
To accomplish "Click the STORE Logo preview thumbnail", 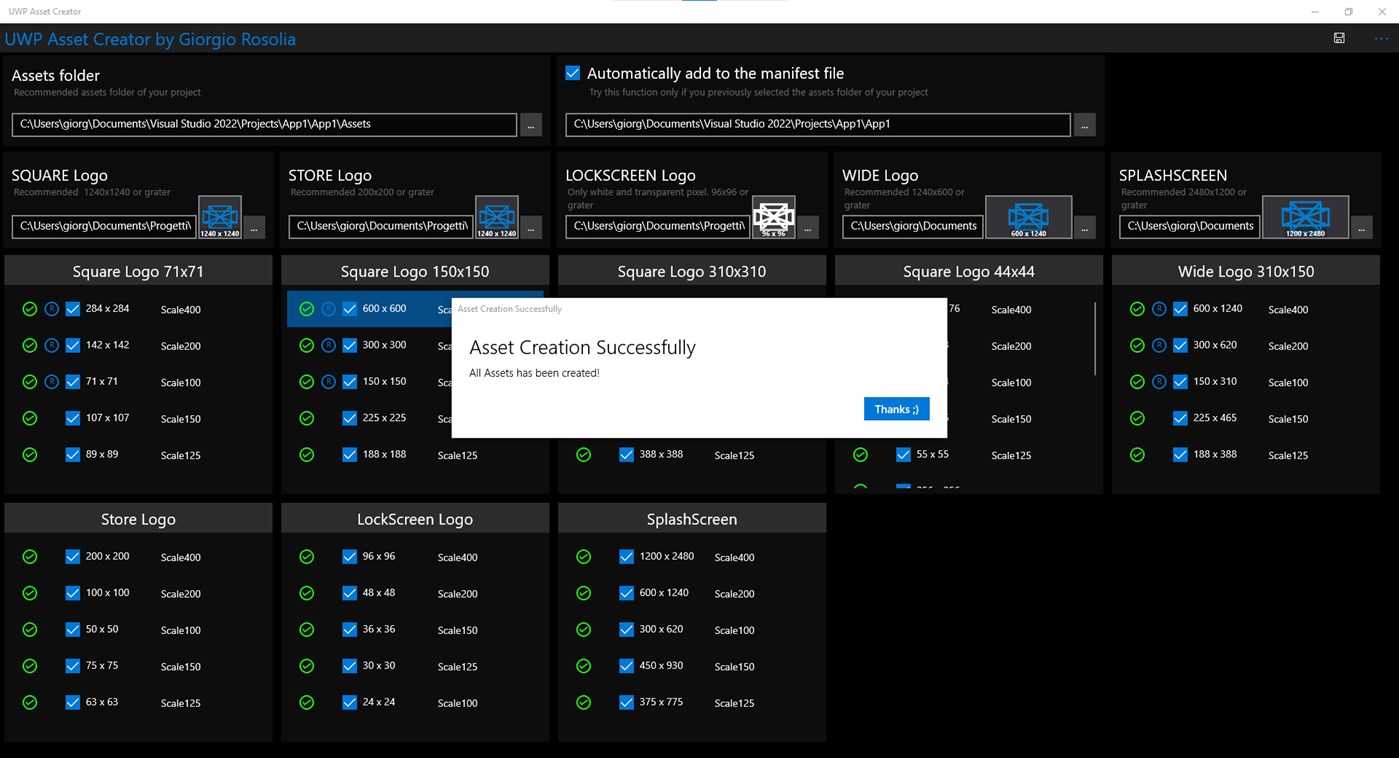I will point(497,217).
